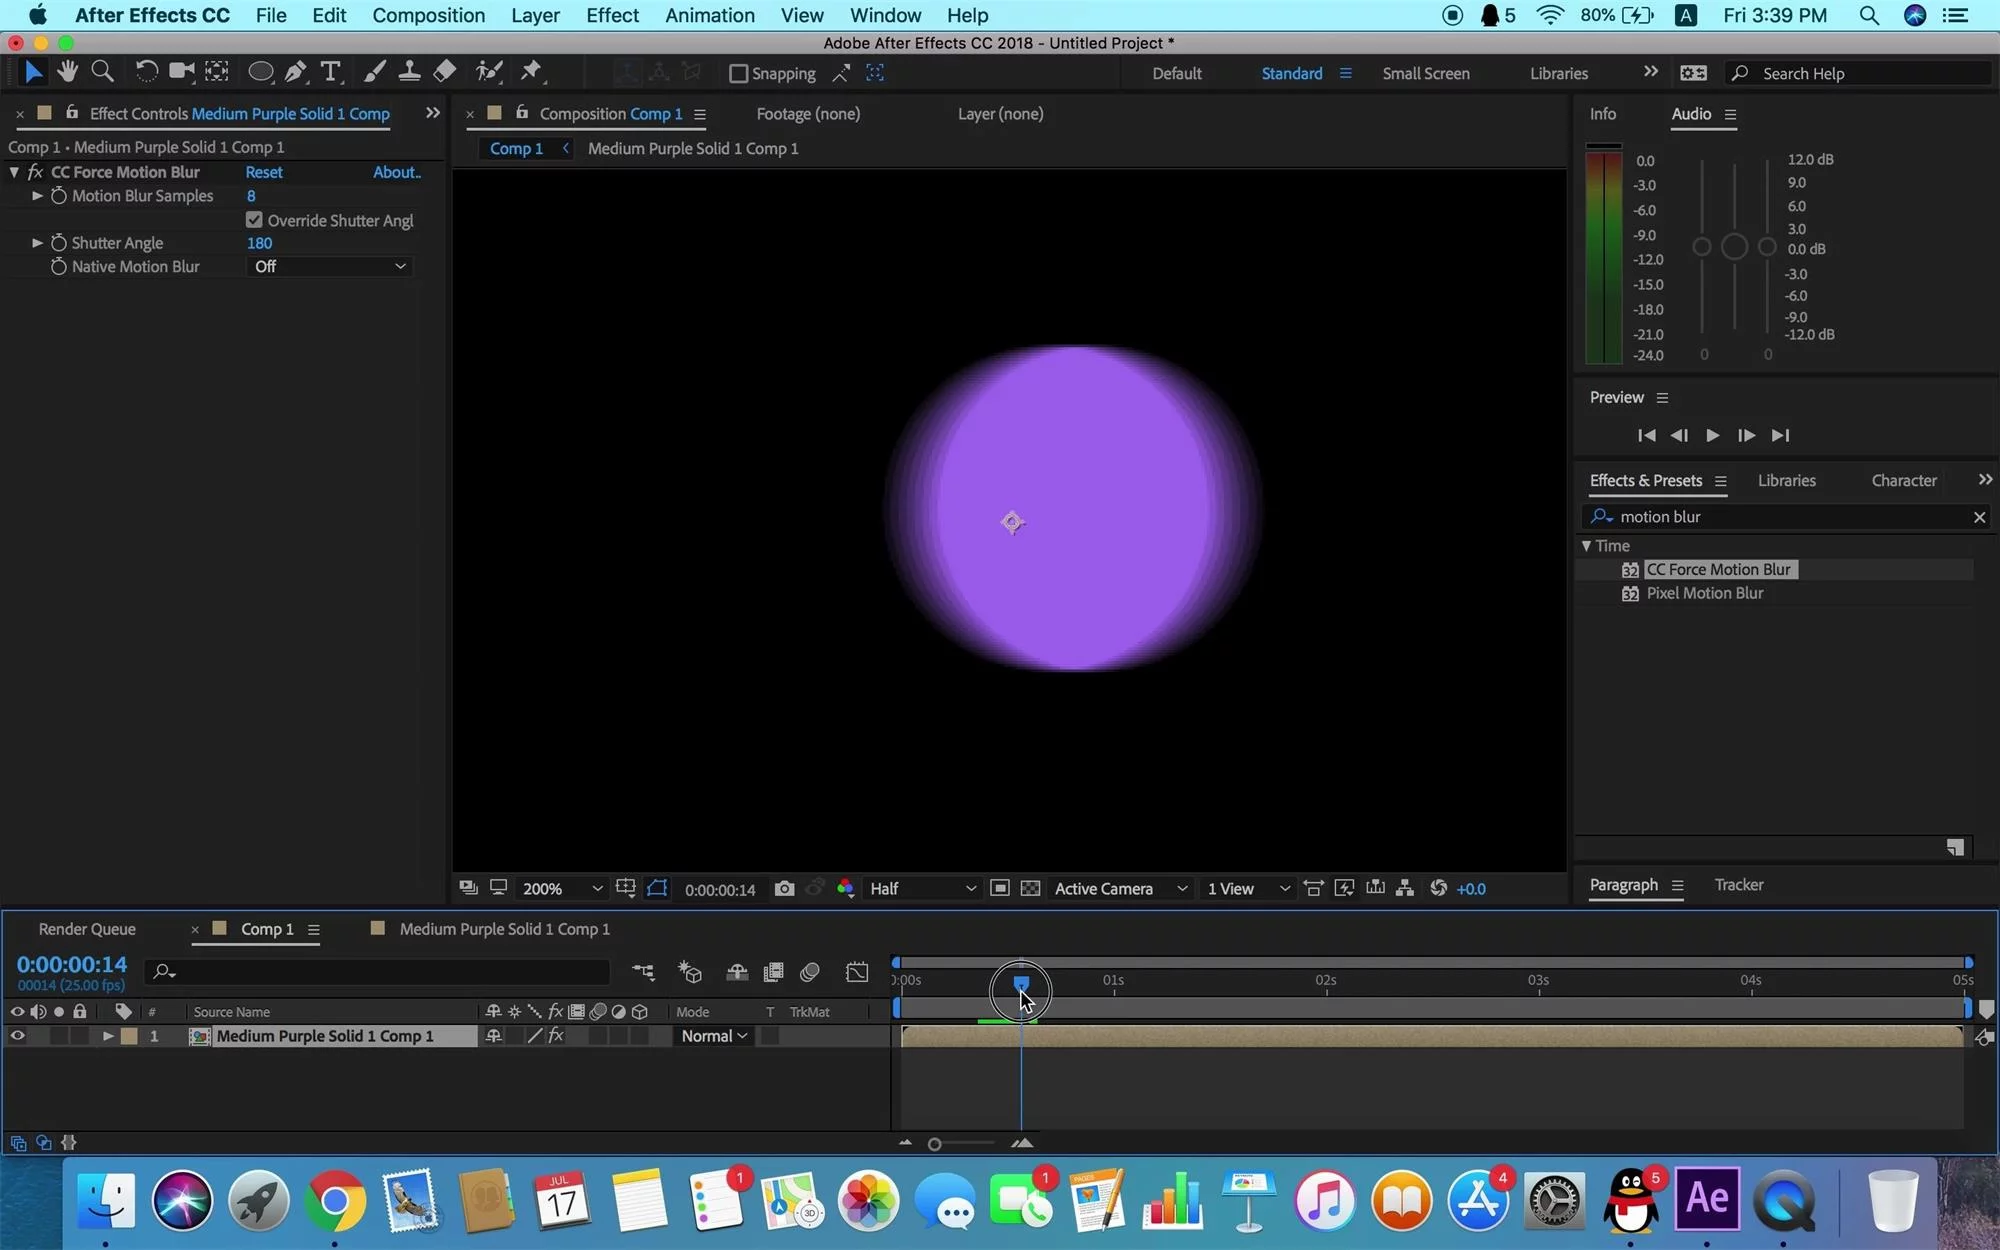Take snapshot with camera icon
Viewport: 2000px width, 1250px height.
pyautogui.click(x=784, y=889)
